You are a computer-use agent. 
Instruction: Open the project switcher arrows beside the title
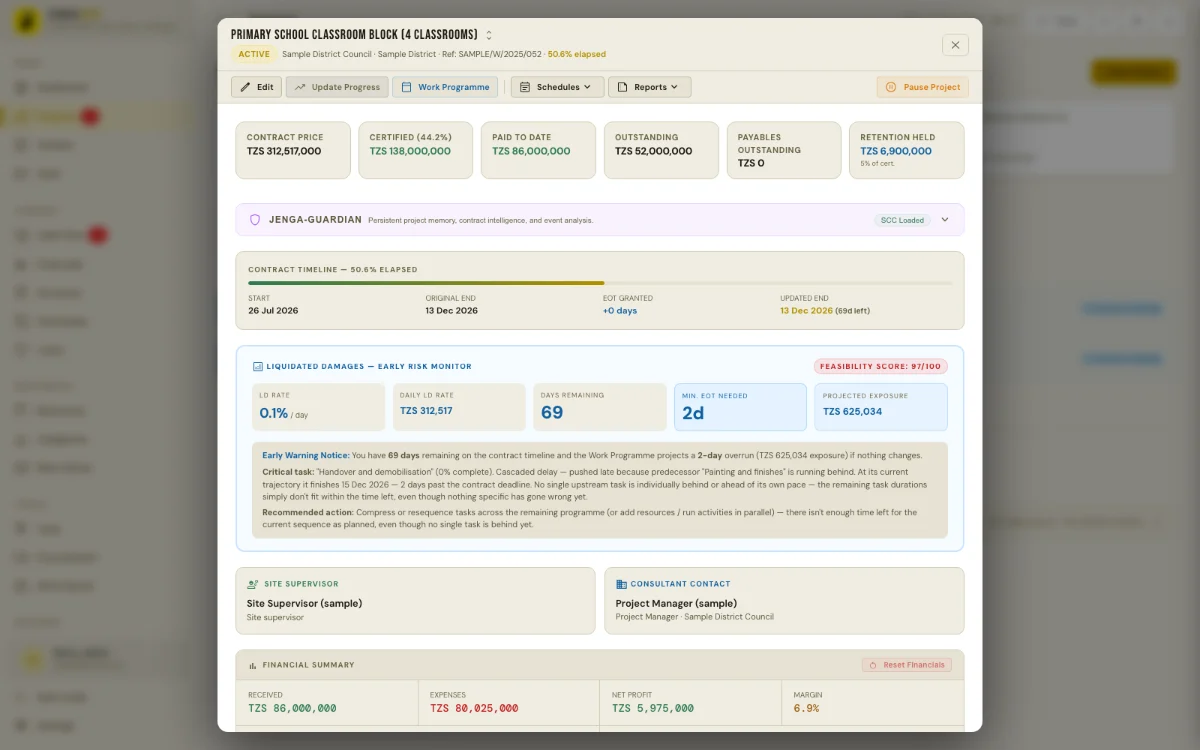(x=489, y=35)
